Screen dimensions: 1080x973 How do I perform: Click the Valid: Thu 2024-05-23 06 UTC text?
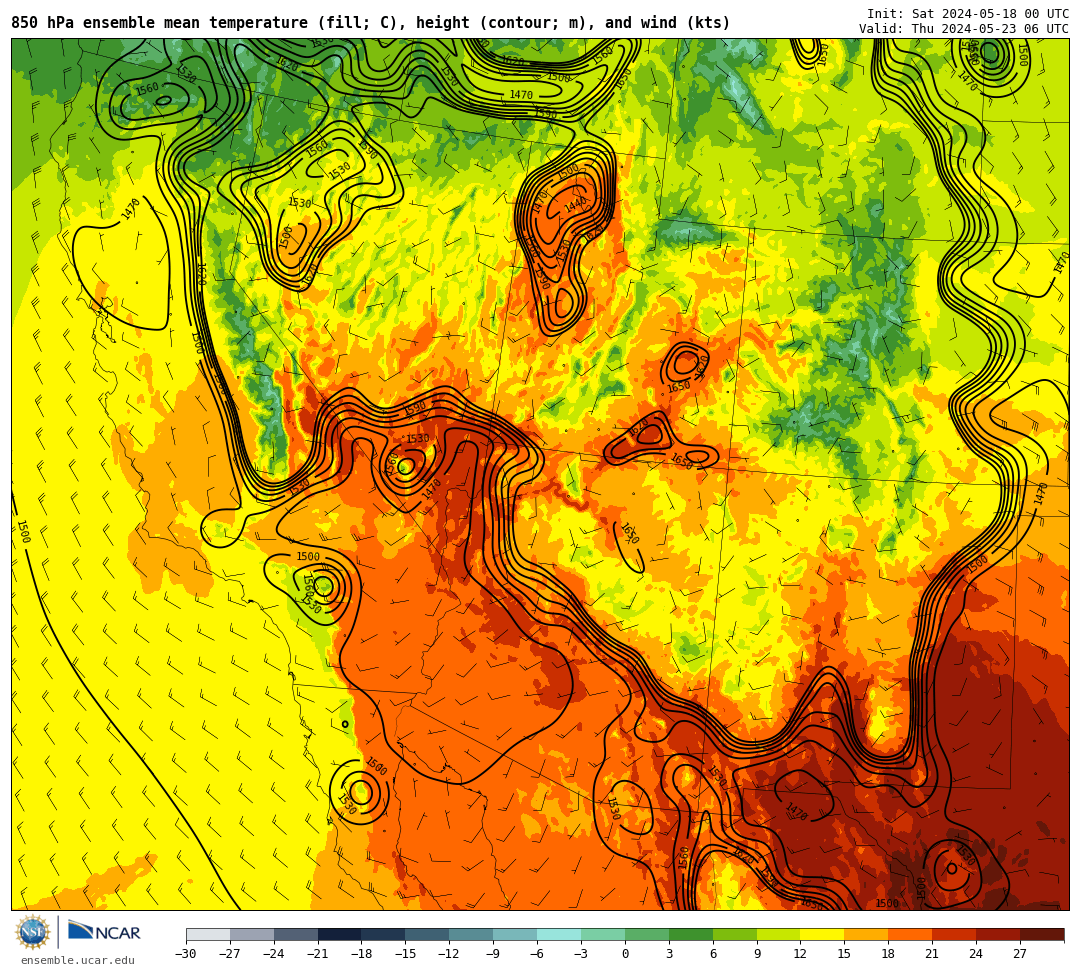coord(964,29)
